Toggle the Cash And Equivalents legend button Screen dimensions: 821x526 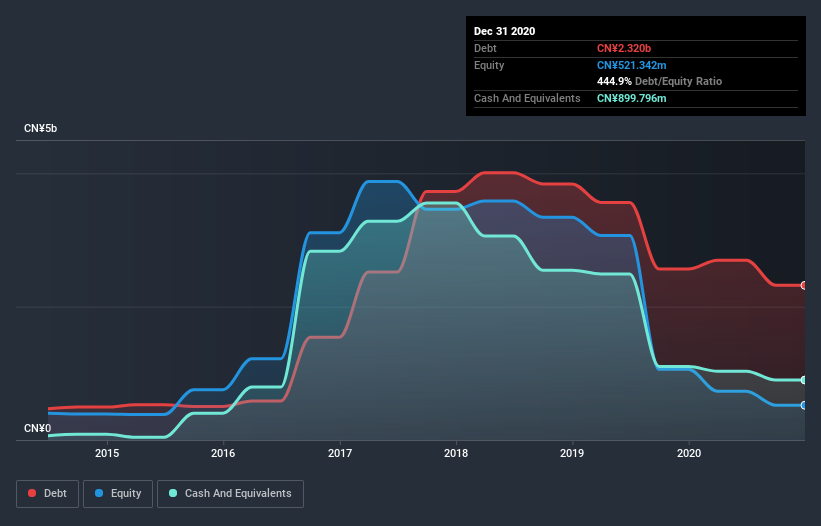pos(230,494)
